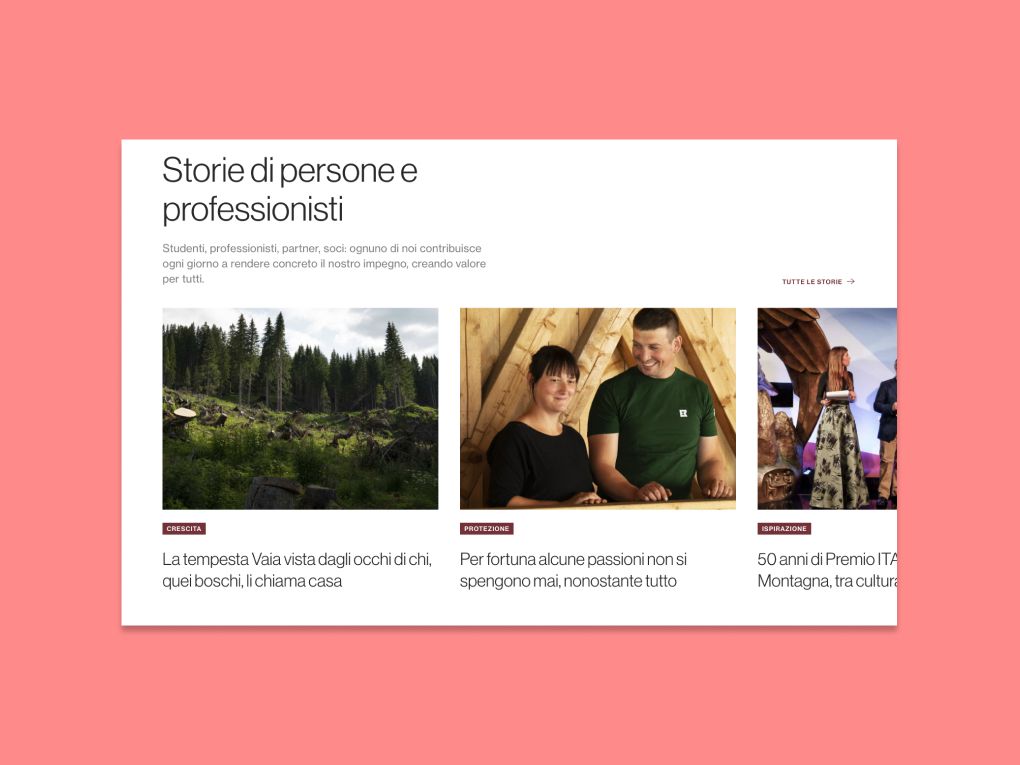The width and height of the screenshot is (1020, 765).
Task: Open the TUTTE LE STORIE link
Action: point(818,282)
